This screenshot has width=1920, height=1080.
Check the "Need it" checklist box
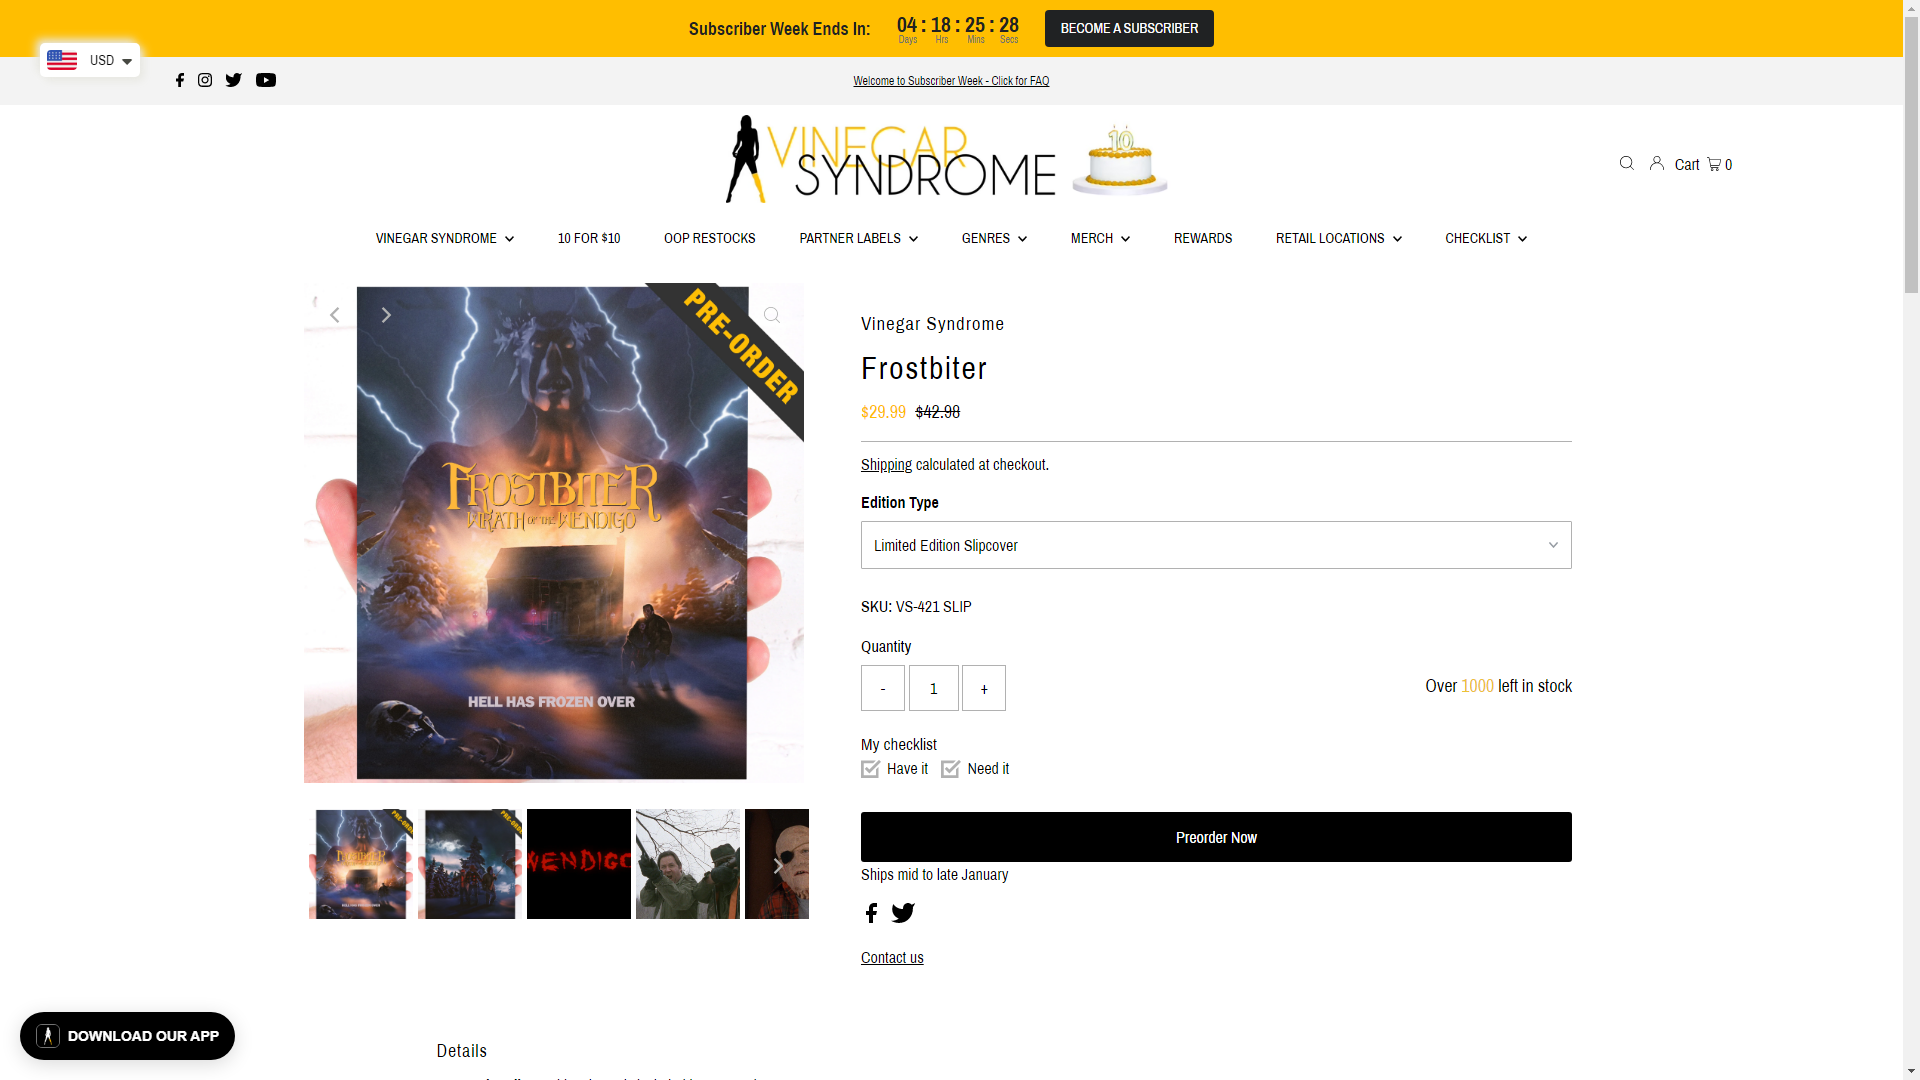950,769
